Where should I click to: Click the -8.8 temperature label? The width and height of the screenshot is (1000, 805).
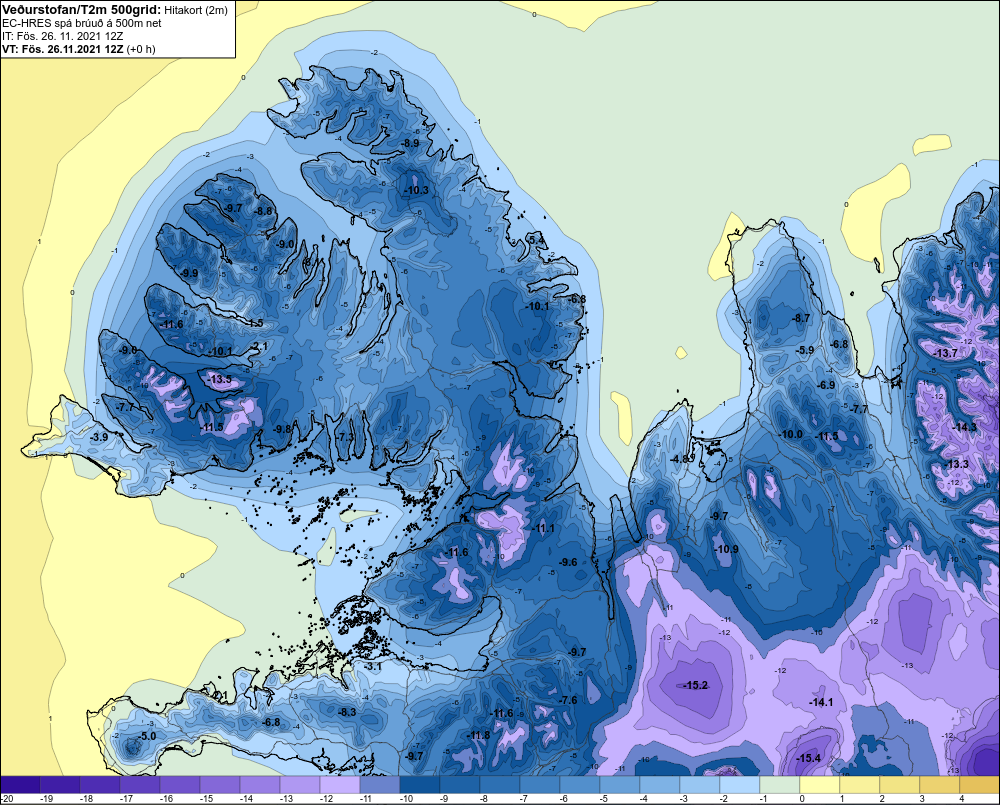[x=263, y=211]
